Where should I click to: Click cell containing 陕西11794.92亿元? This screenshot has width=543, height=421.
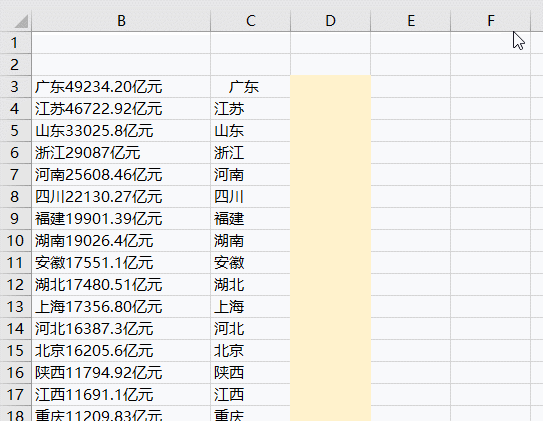click(x=121, y=373)
